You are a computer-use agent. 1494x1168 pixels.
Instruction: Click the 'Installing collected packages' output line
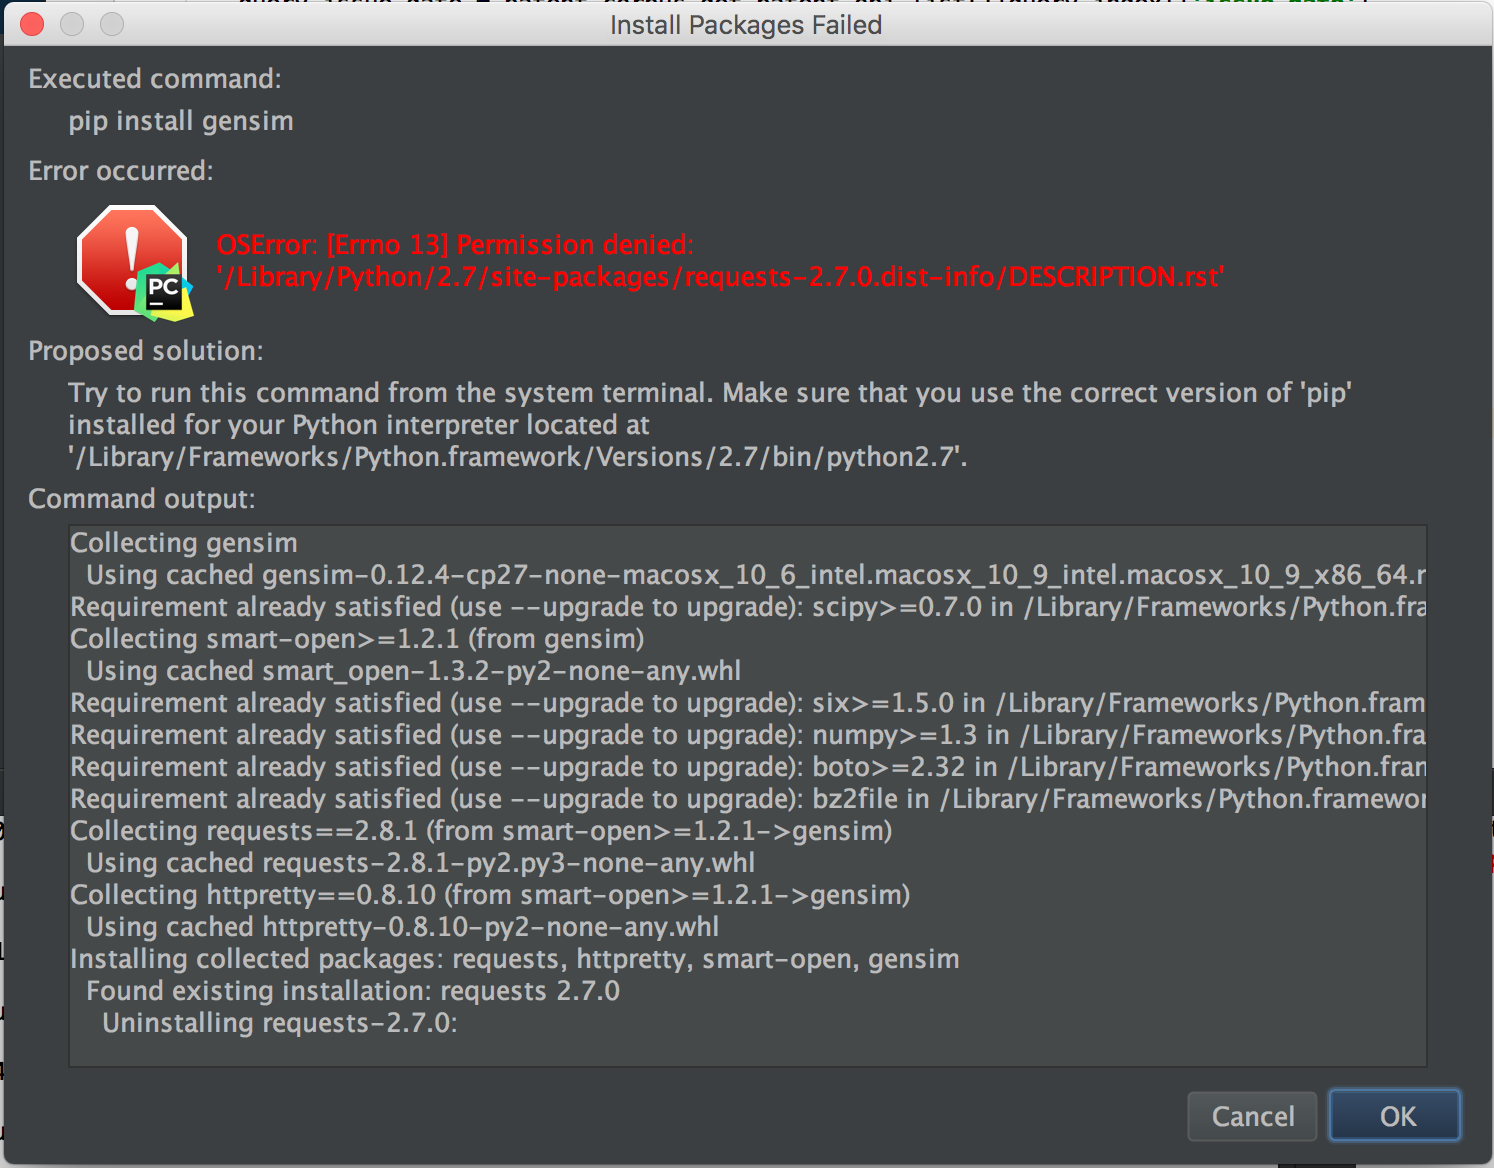[515, 959]
